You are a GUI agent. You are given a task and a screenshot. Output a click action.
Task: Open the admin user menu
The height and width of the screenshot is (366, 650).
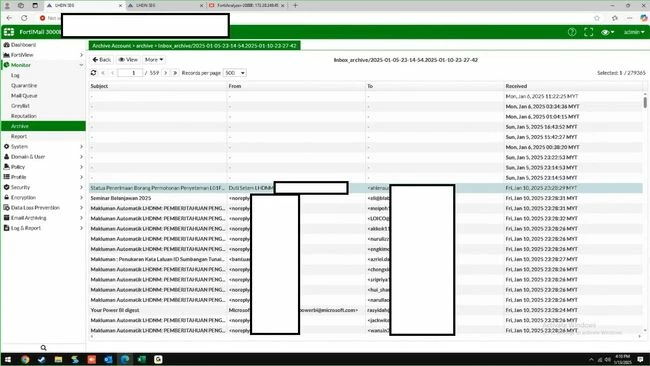click(634, 32)
